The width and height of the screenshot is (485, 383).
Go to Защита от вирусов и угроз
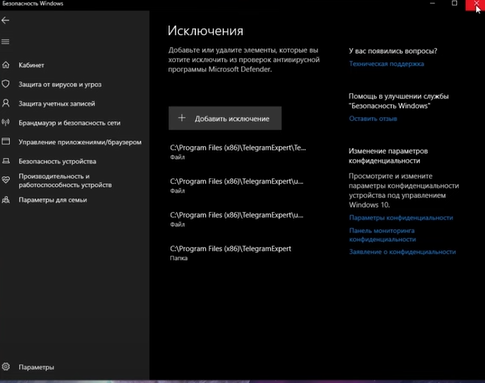tap(60, 84)
